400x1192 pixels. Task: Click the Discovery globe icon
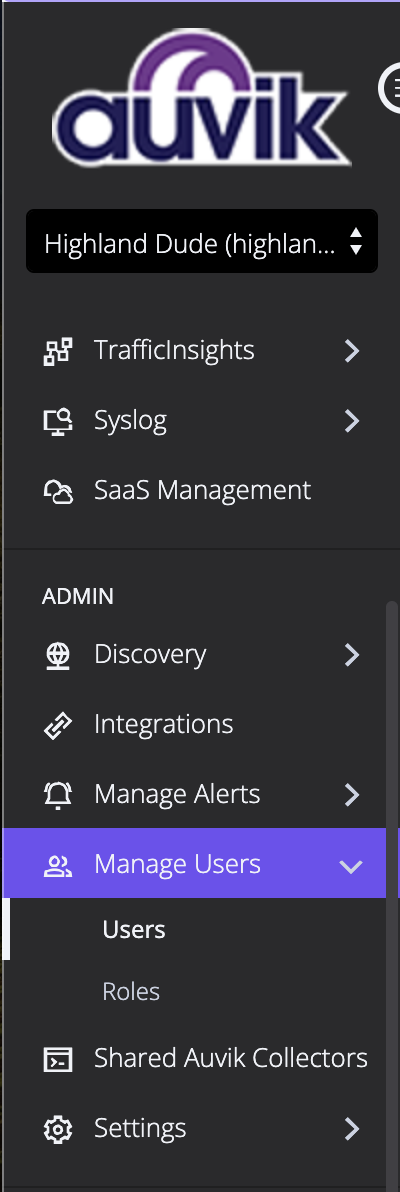click(x=58, y=654)
